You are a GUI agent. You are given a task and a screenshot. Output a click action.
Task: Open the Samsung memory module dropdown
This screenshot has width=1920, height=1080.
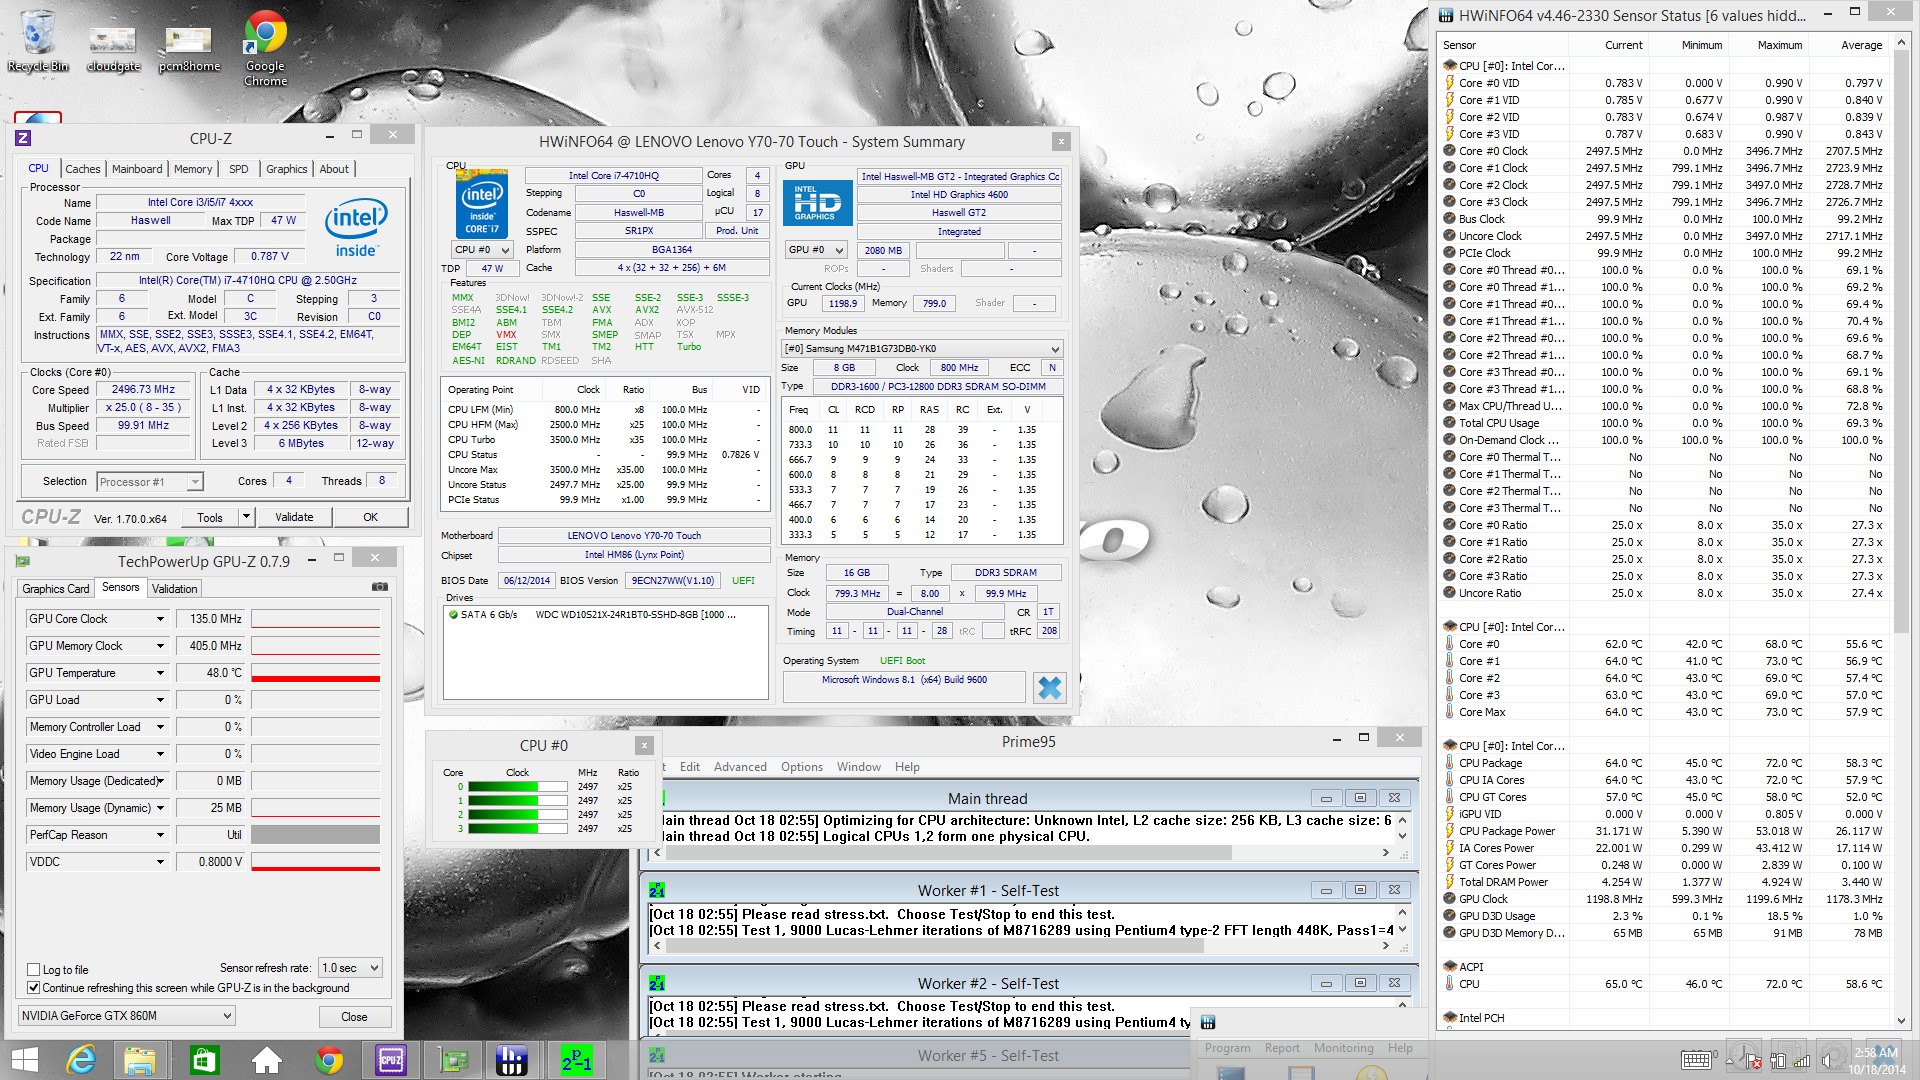921,349
